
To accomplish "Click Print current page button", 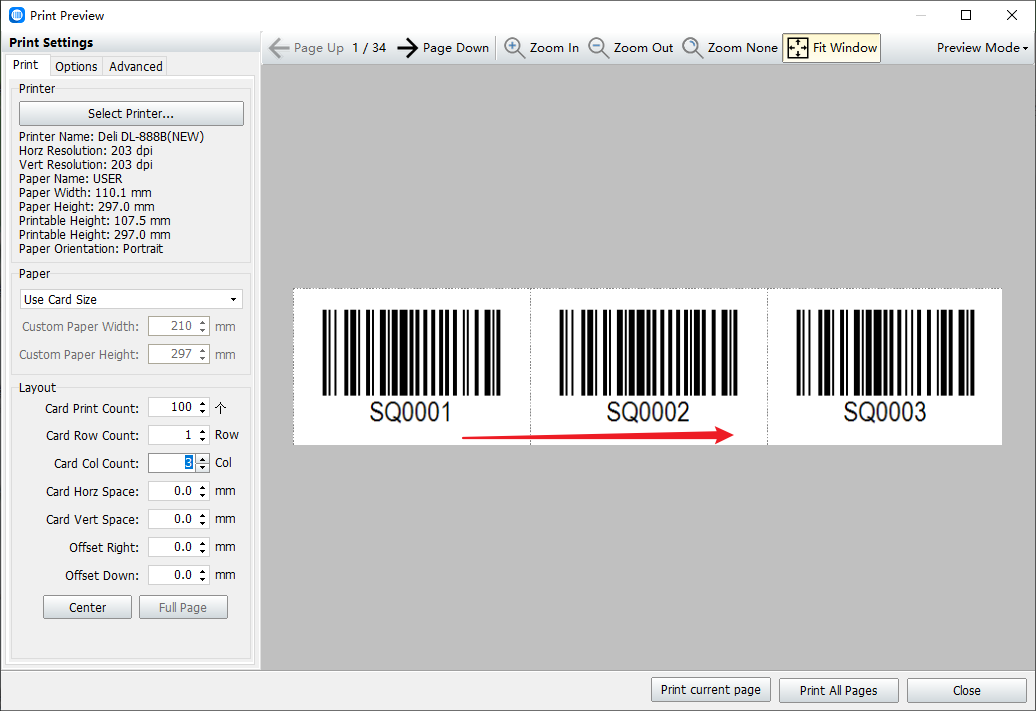I will (x=710, y=690).
